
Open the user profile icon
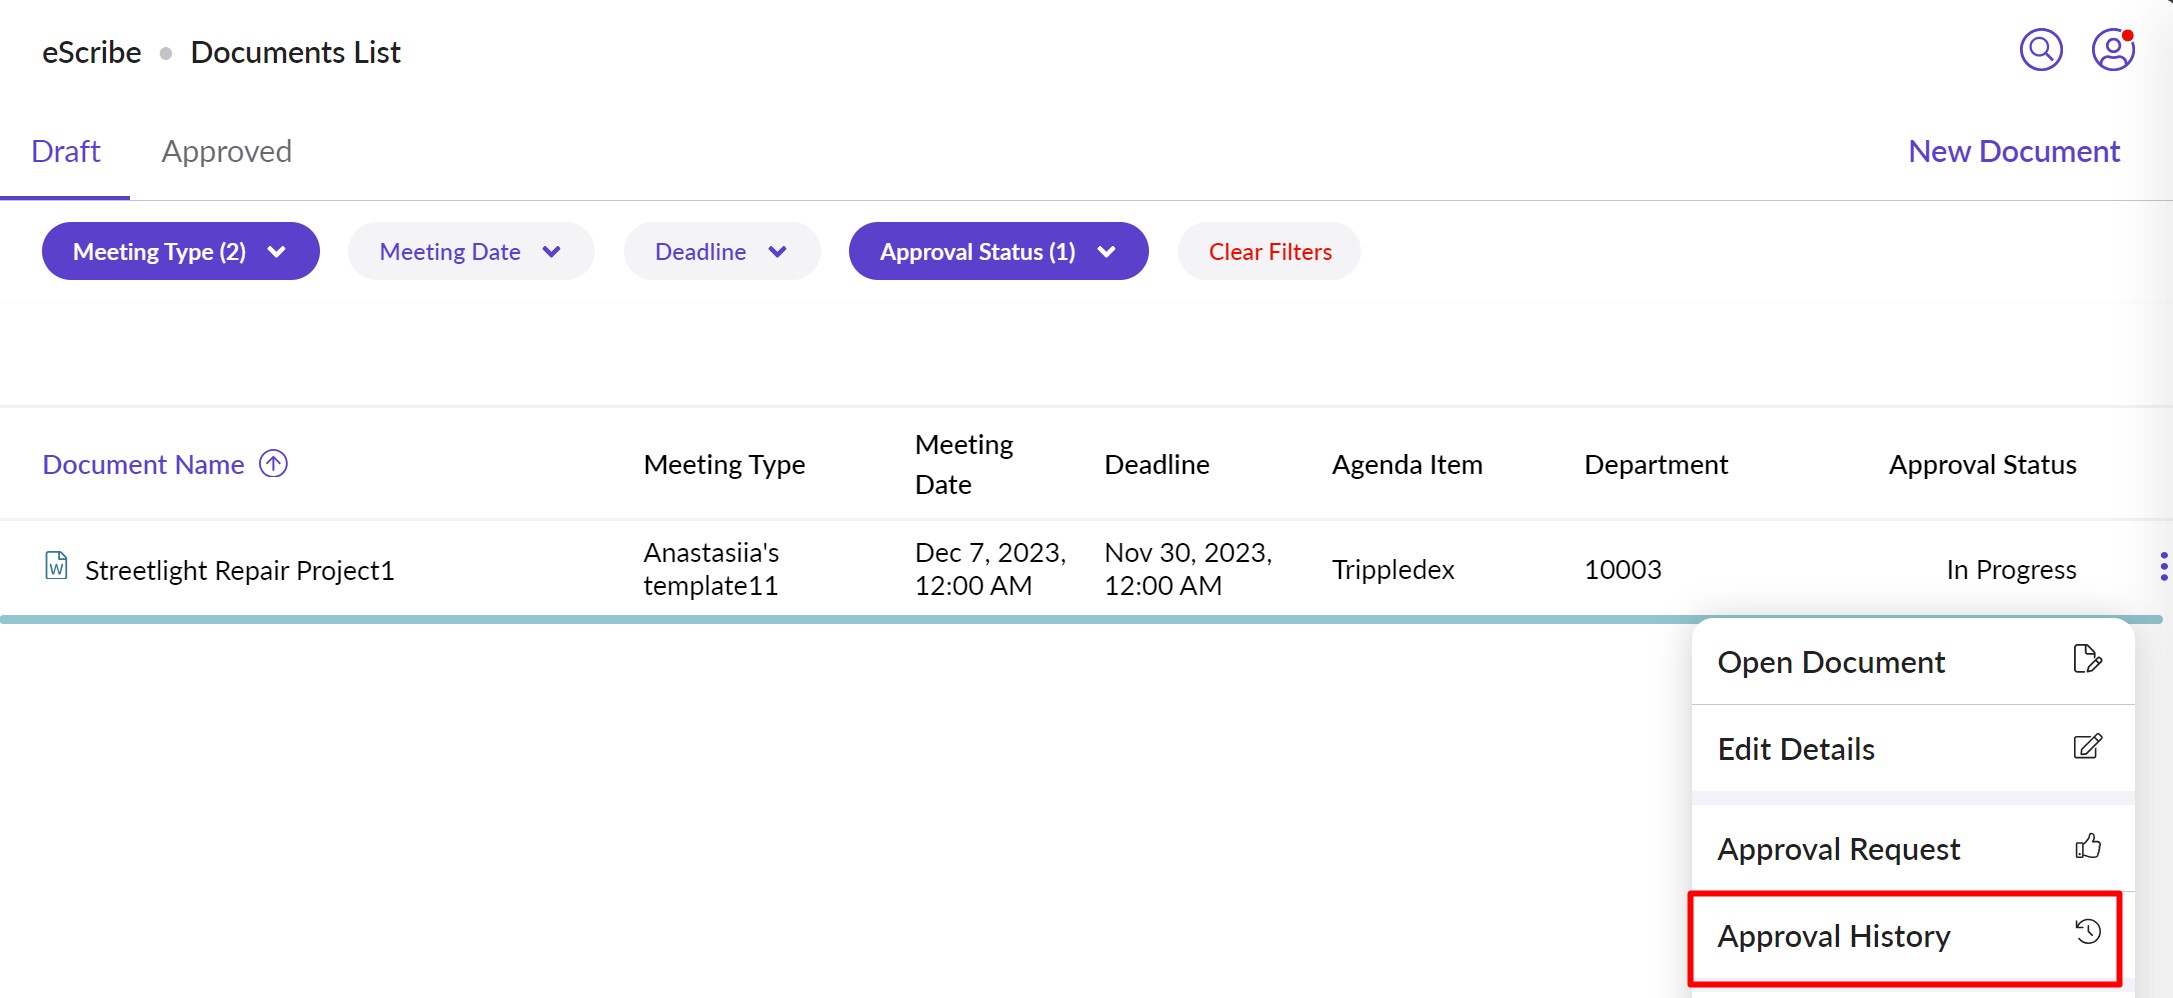point(2112,49)
